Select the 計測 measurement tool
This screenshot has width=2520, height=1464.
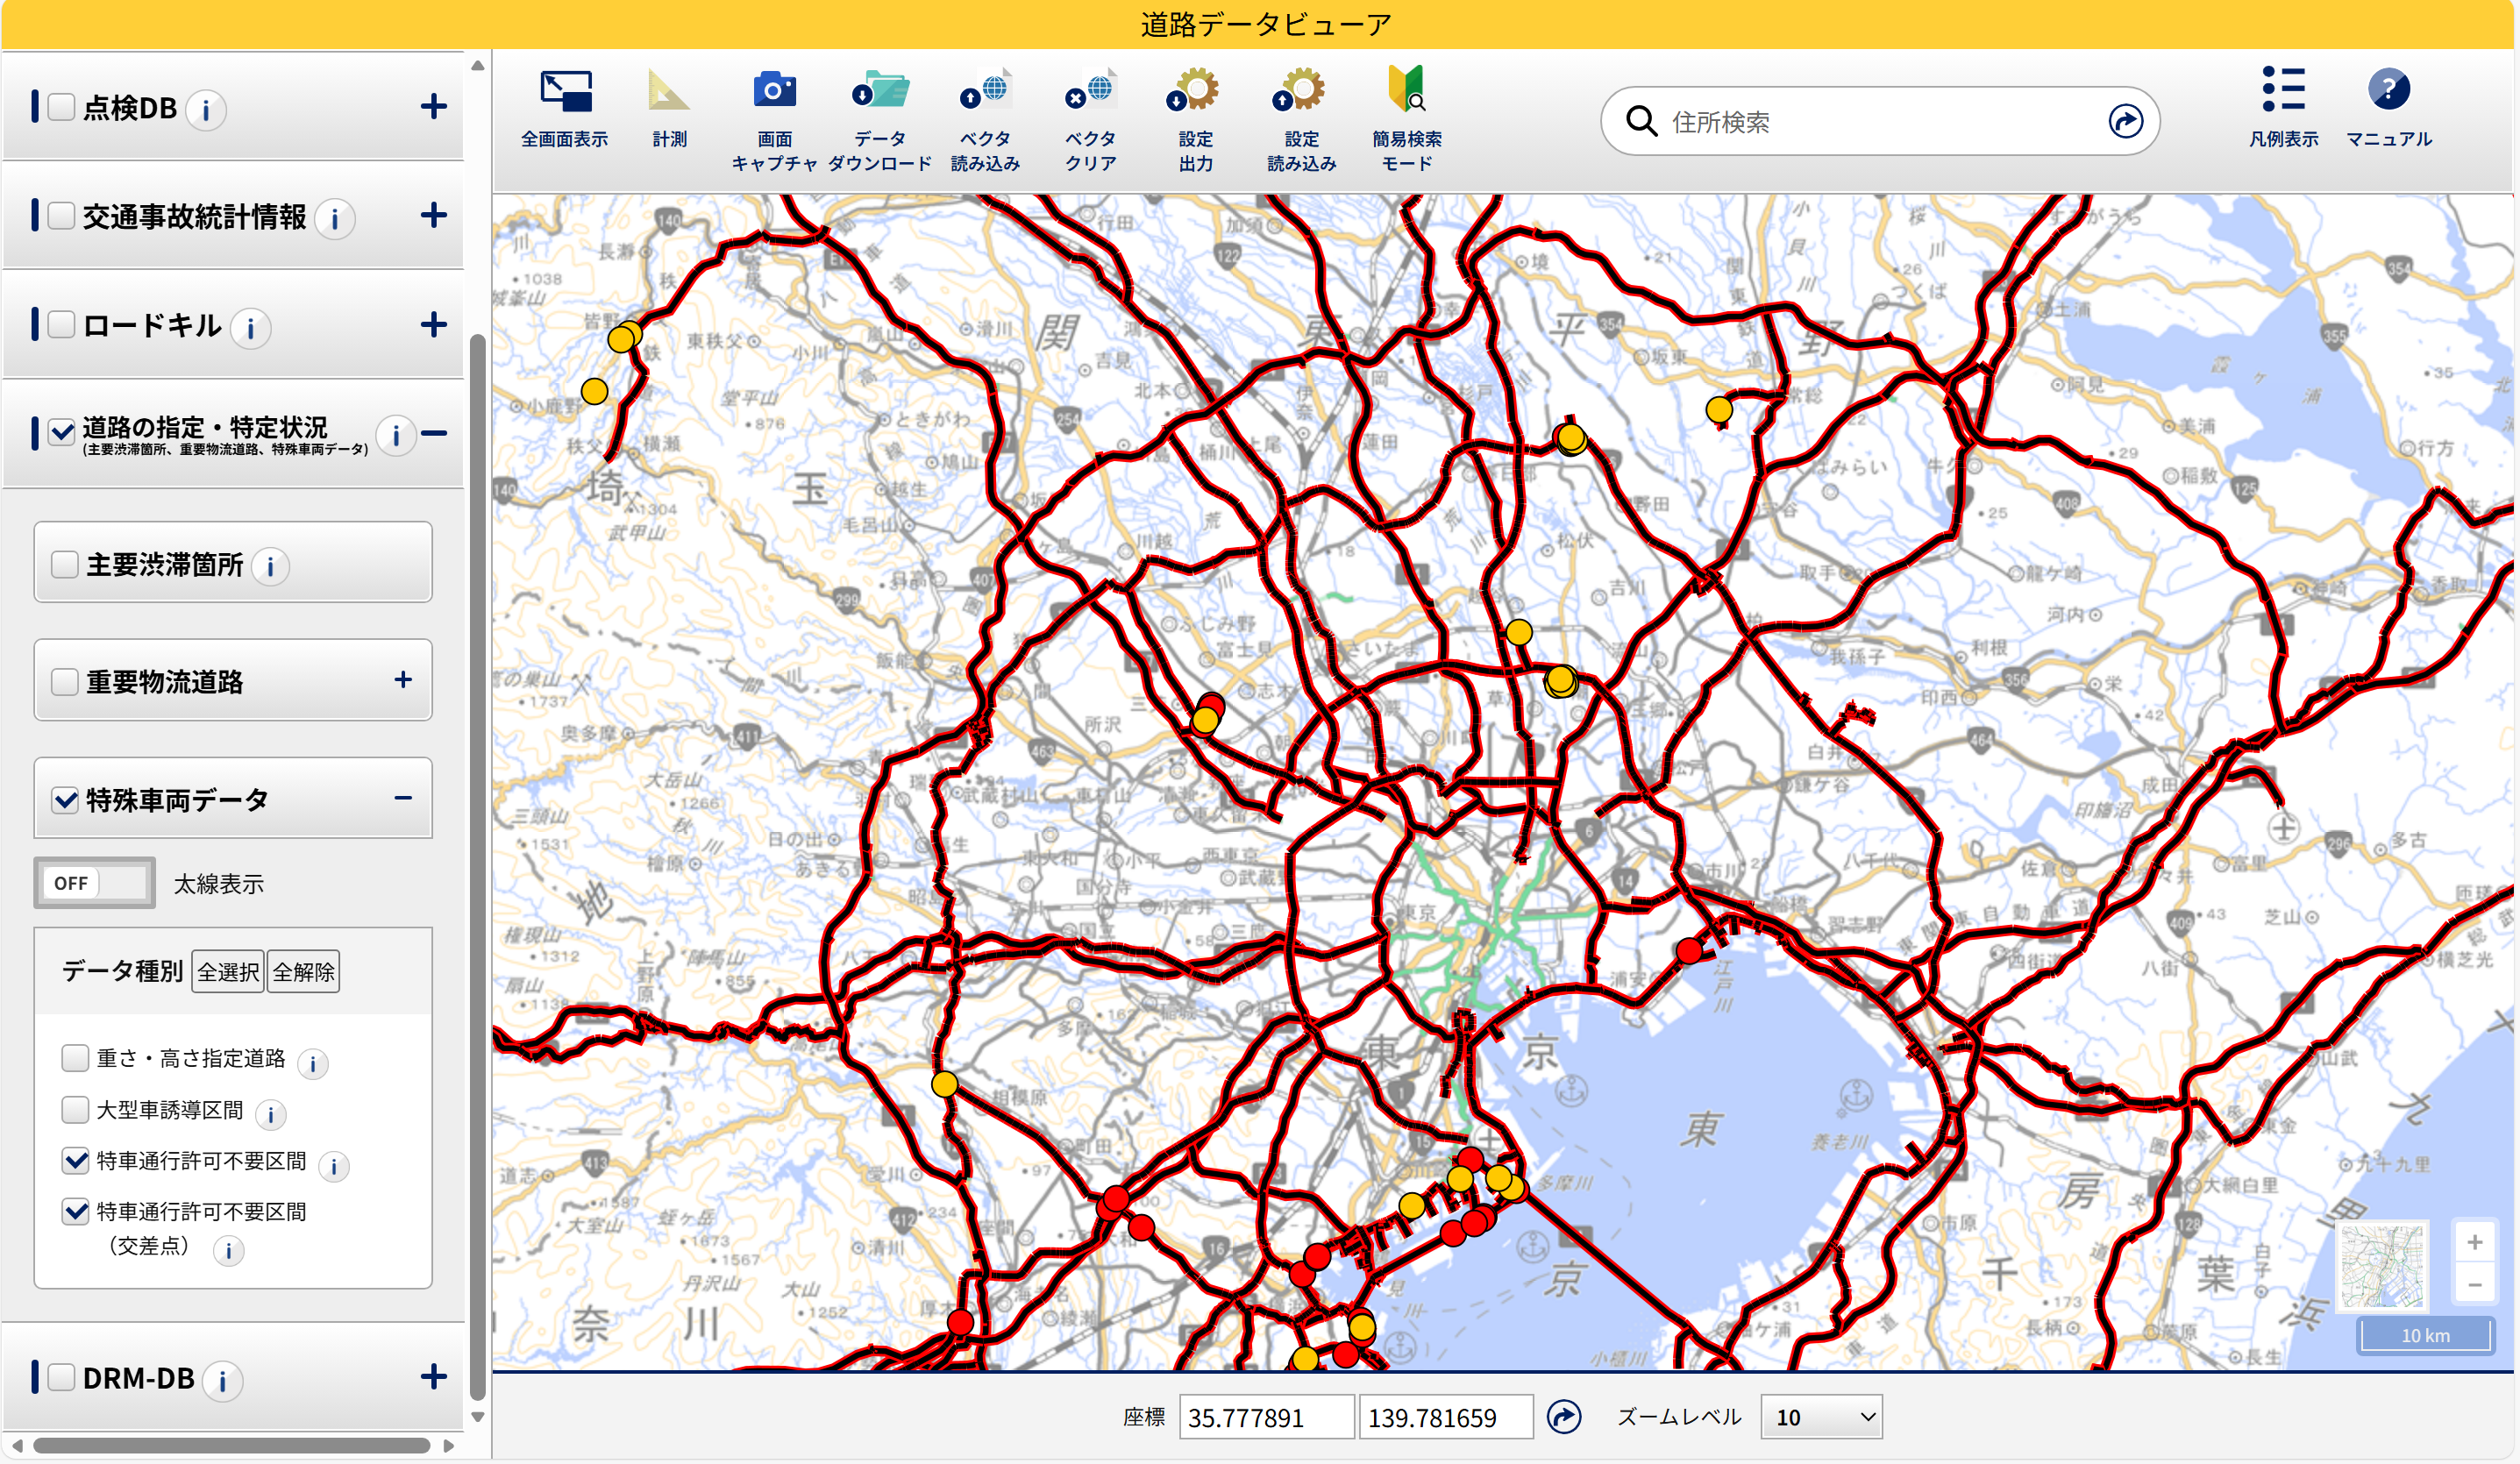[x=668, y=92]
